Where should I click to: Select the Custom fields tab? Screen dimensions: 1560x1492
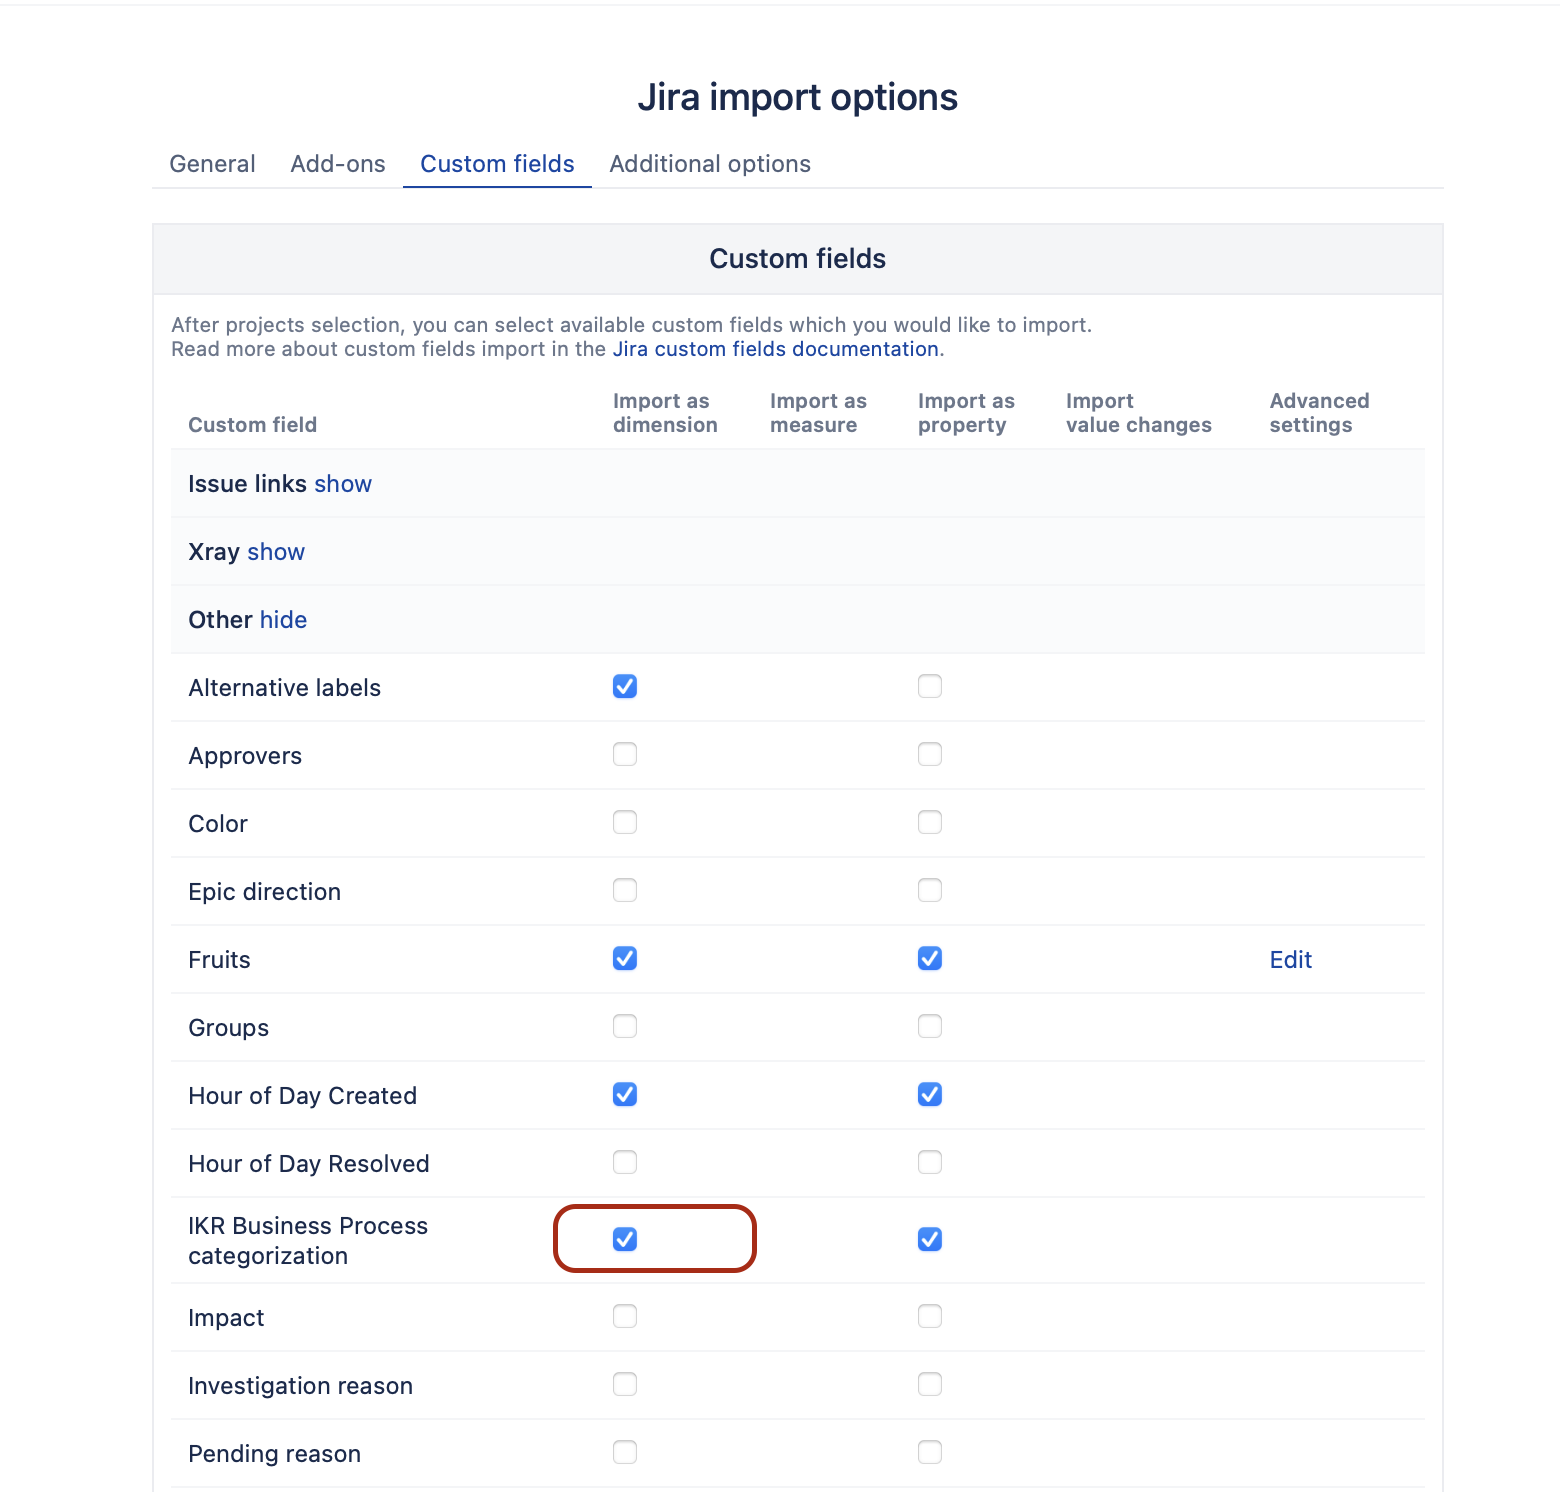click(x=497, y=164)
